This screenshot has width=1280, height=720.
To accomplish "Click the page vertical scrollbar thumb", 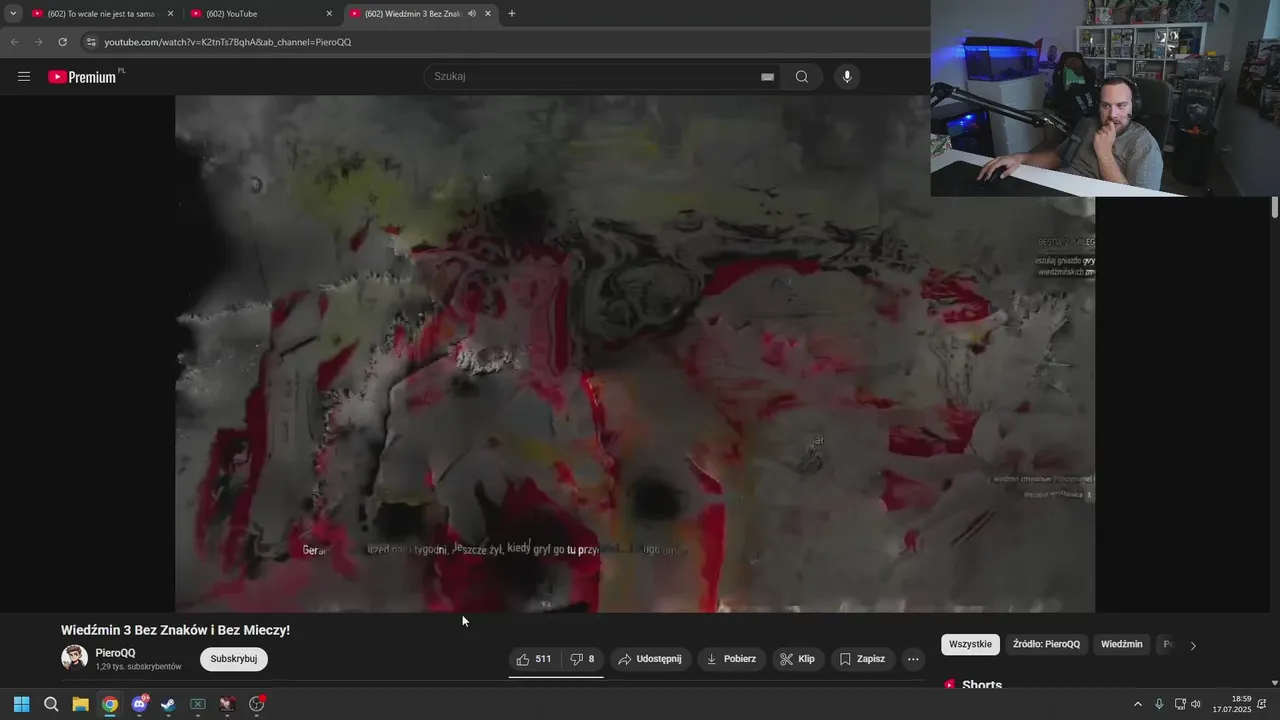I will [x=1275, y=207].
